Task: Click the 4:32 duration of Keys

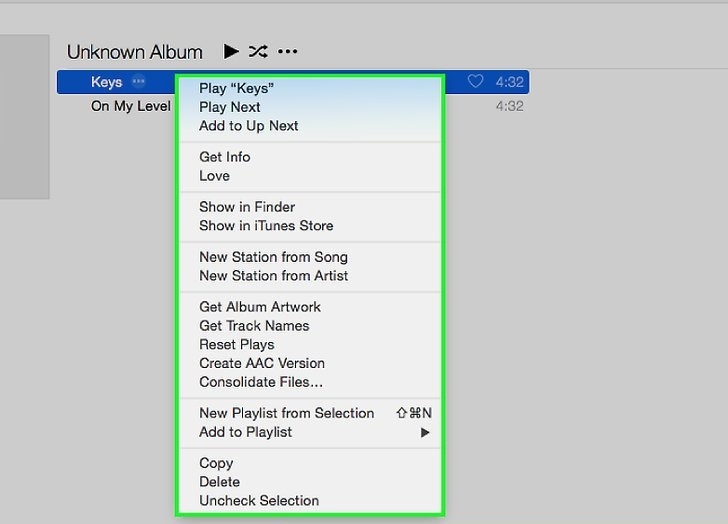Action: tap(509, 82)
